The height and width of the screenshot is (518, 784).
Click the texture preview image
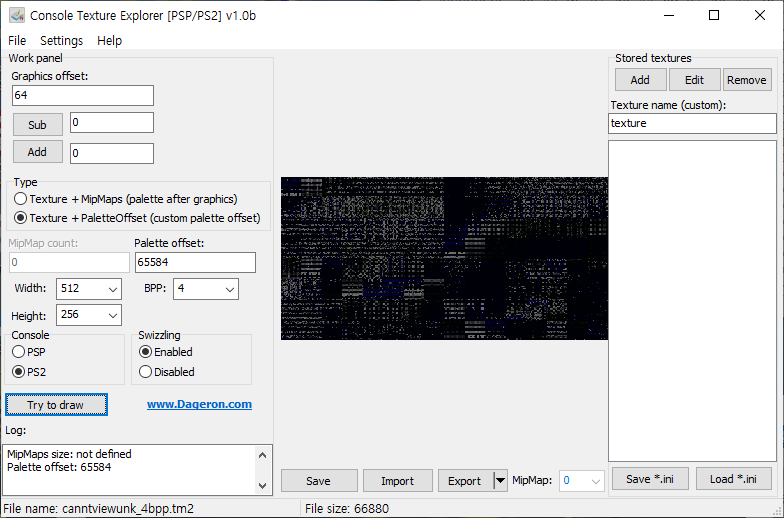point(444,258)
